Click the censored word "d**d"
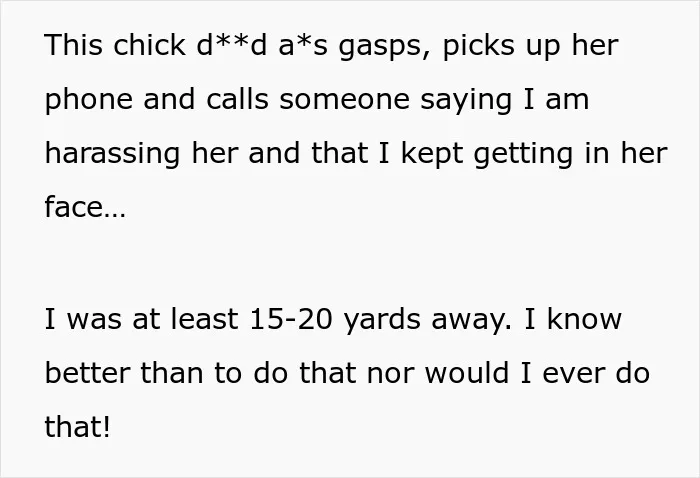The height and width of the screenshot is (478, 700). 231,45
